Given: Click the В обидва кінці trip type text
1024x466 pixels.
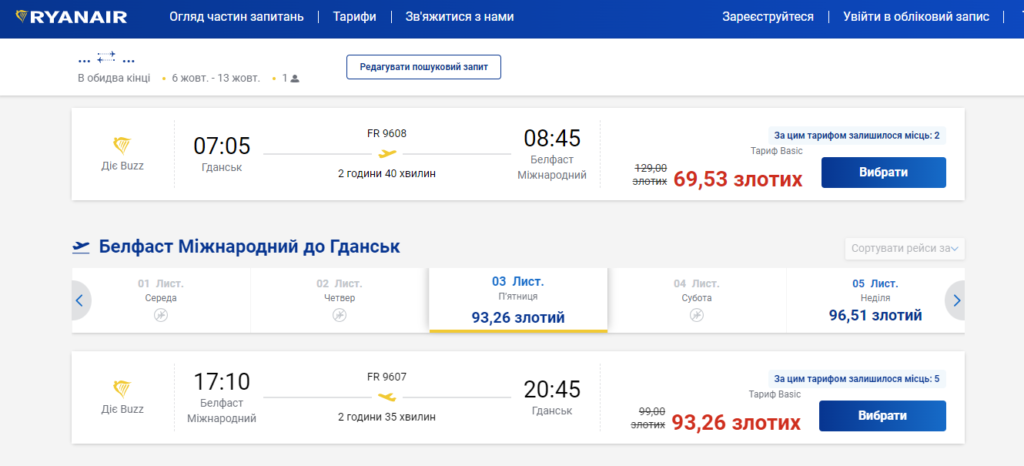Looking at the screenshot, I should pos(114,78).
